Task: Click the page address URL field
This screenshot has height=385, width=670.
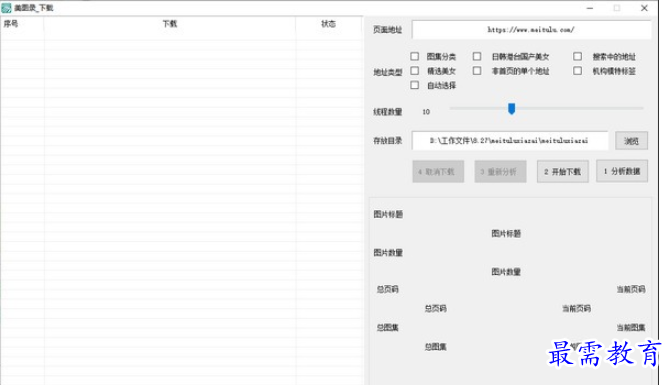Action: (x=531, y=29)
